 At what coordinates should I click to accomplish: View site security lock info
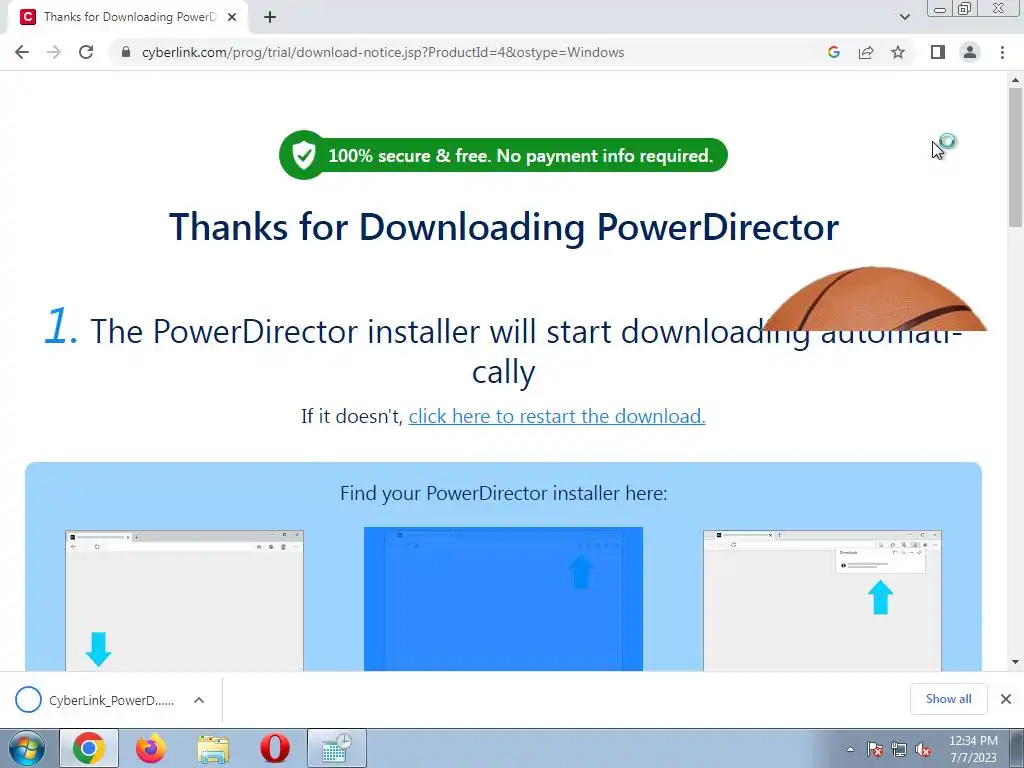point(126,52)
